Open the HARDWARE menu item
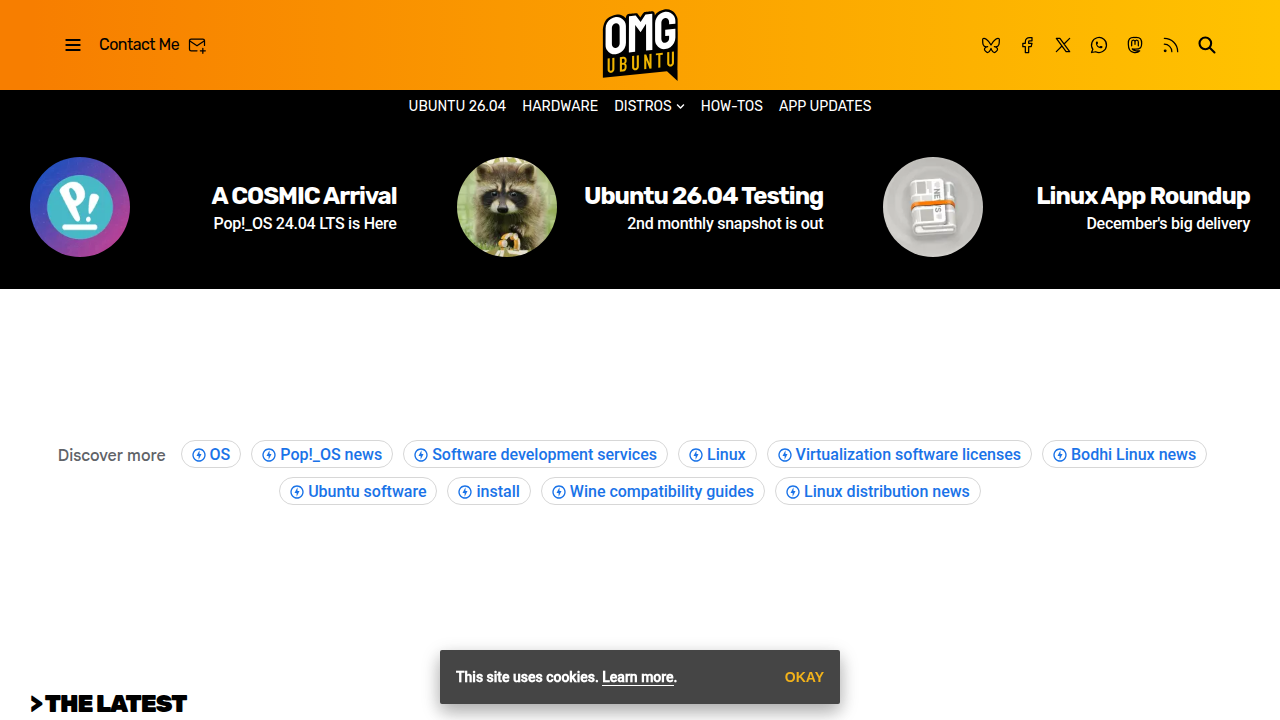The width and height of the screenshot is (1280, 720). click(559, 106)
